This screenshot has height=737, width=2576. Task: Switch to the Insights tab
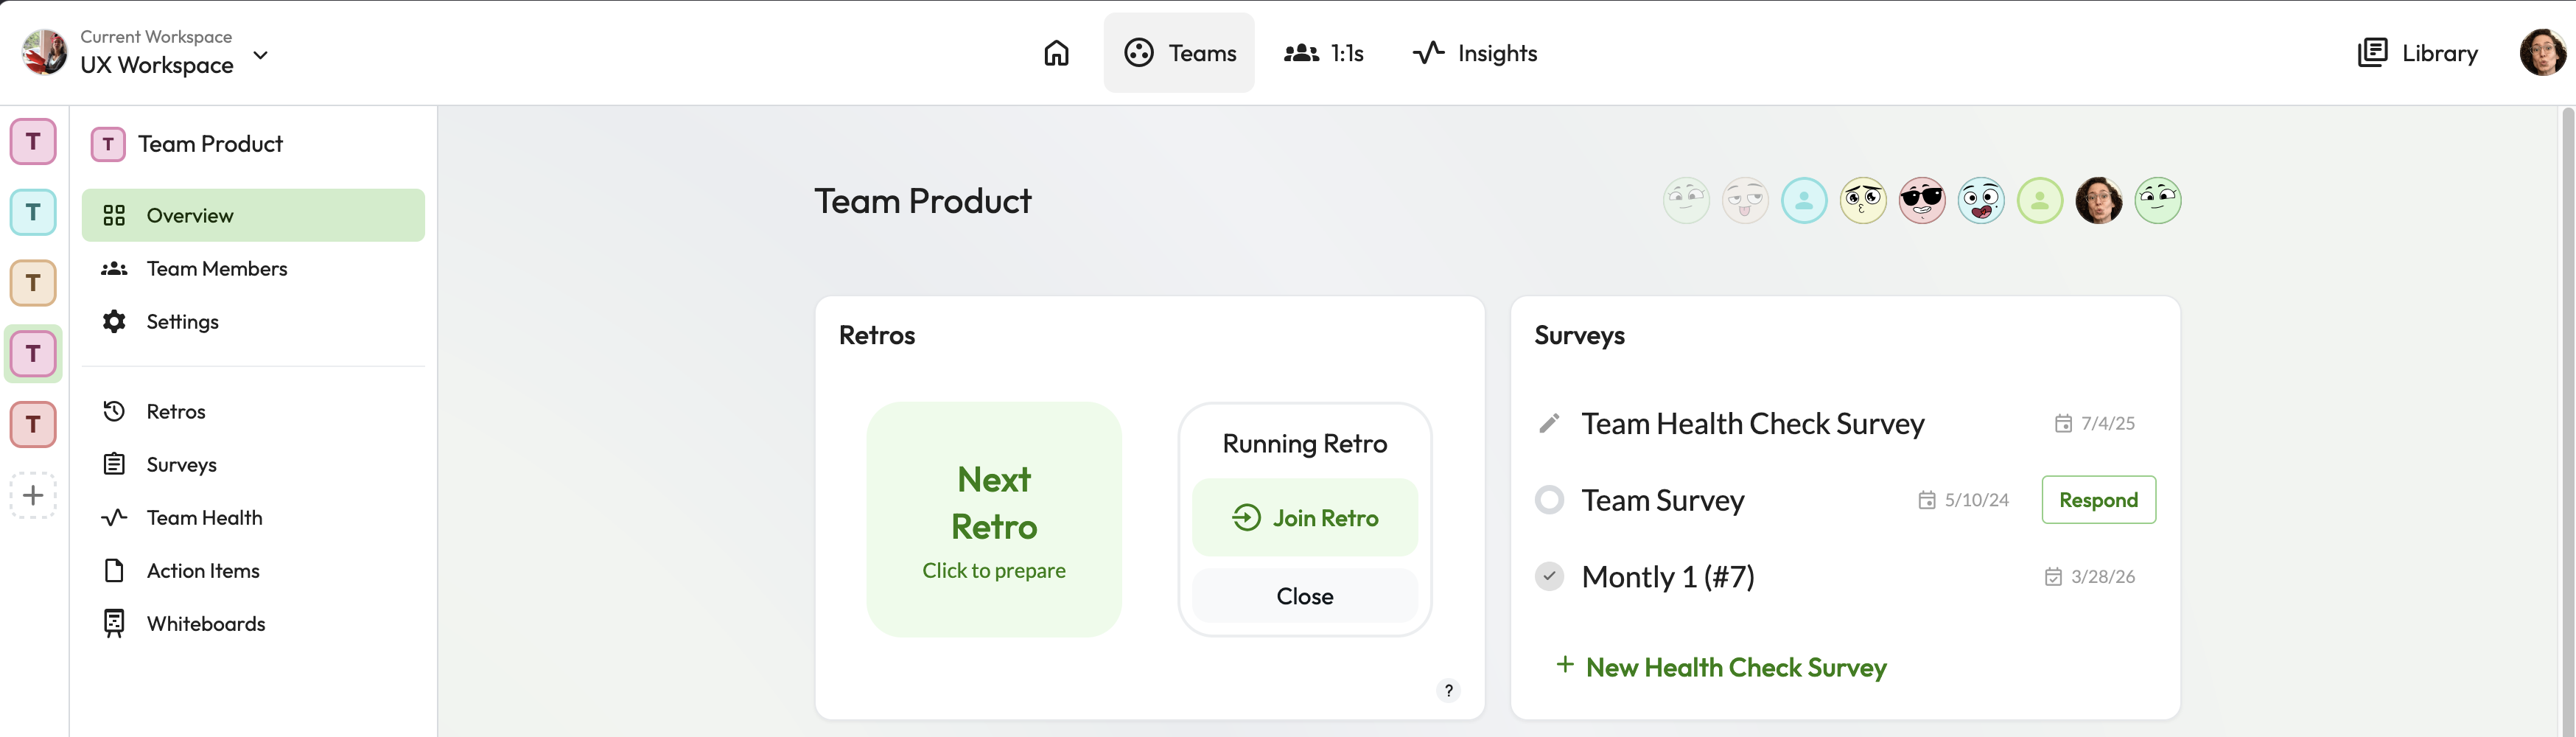tap(1475, 53)
